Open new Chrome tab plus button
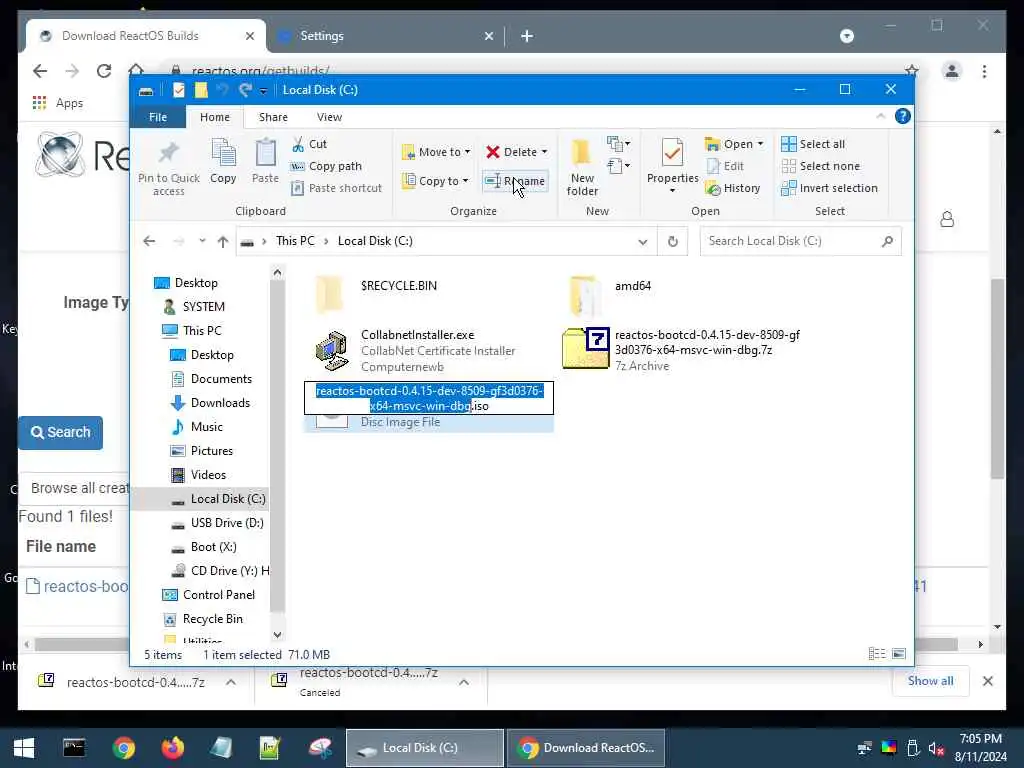This screenshot has width=1024, height=768. point(527,36)
